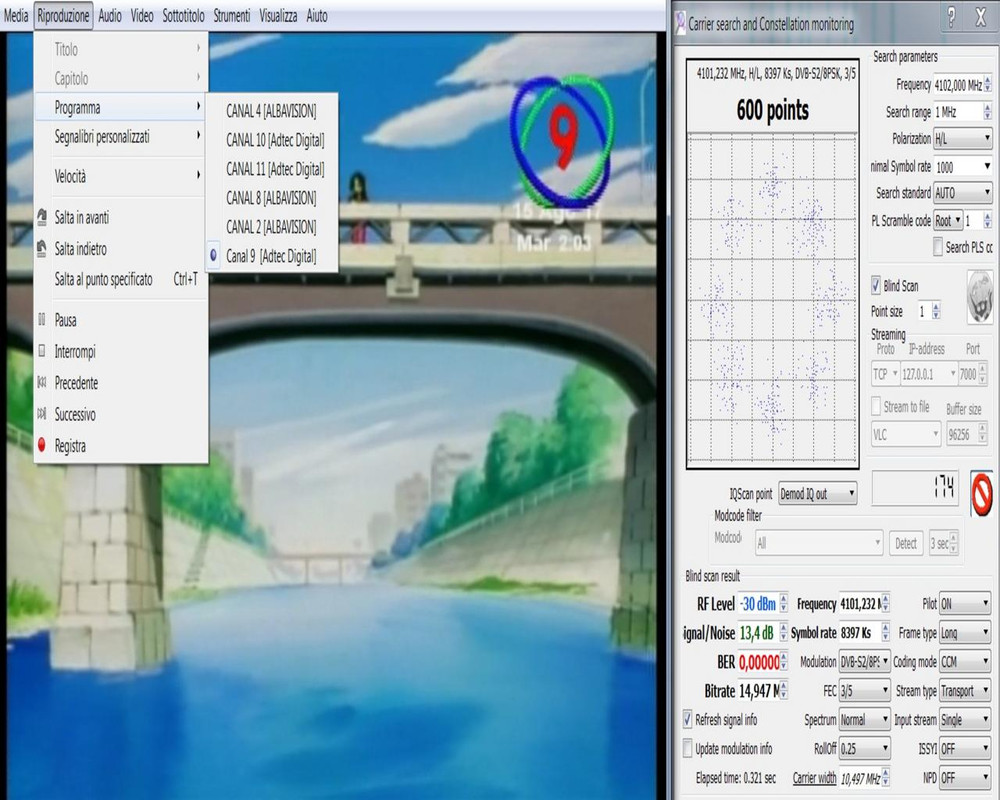Click the Salta in avanti jump-forward icon

(x=42, y=217)
